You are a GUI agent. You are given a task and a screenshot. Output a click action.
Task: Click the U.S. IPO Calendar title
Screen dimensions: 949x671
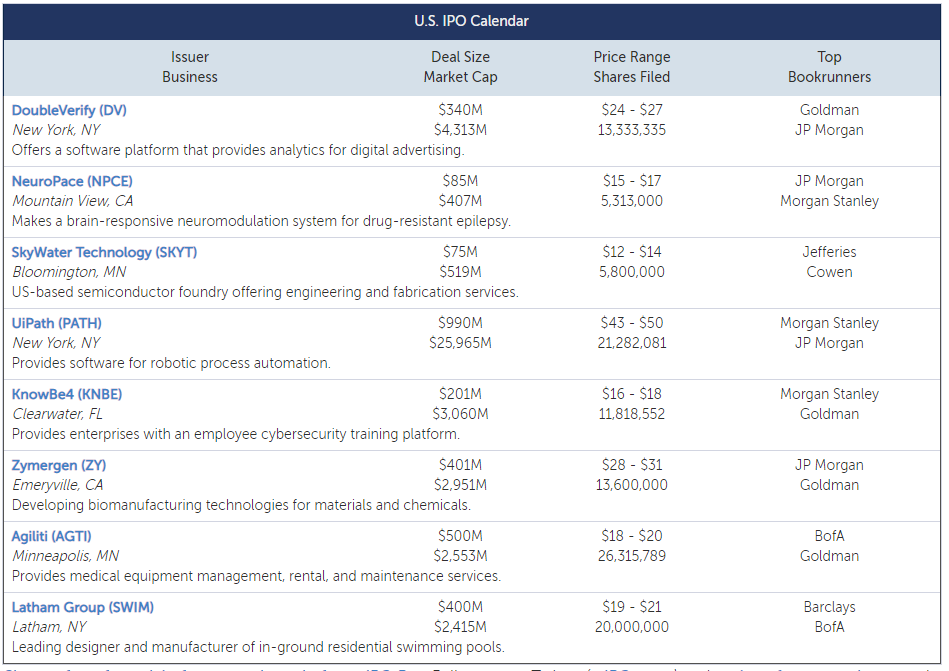click(471, 21)
